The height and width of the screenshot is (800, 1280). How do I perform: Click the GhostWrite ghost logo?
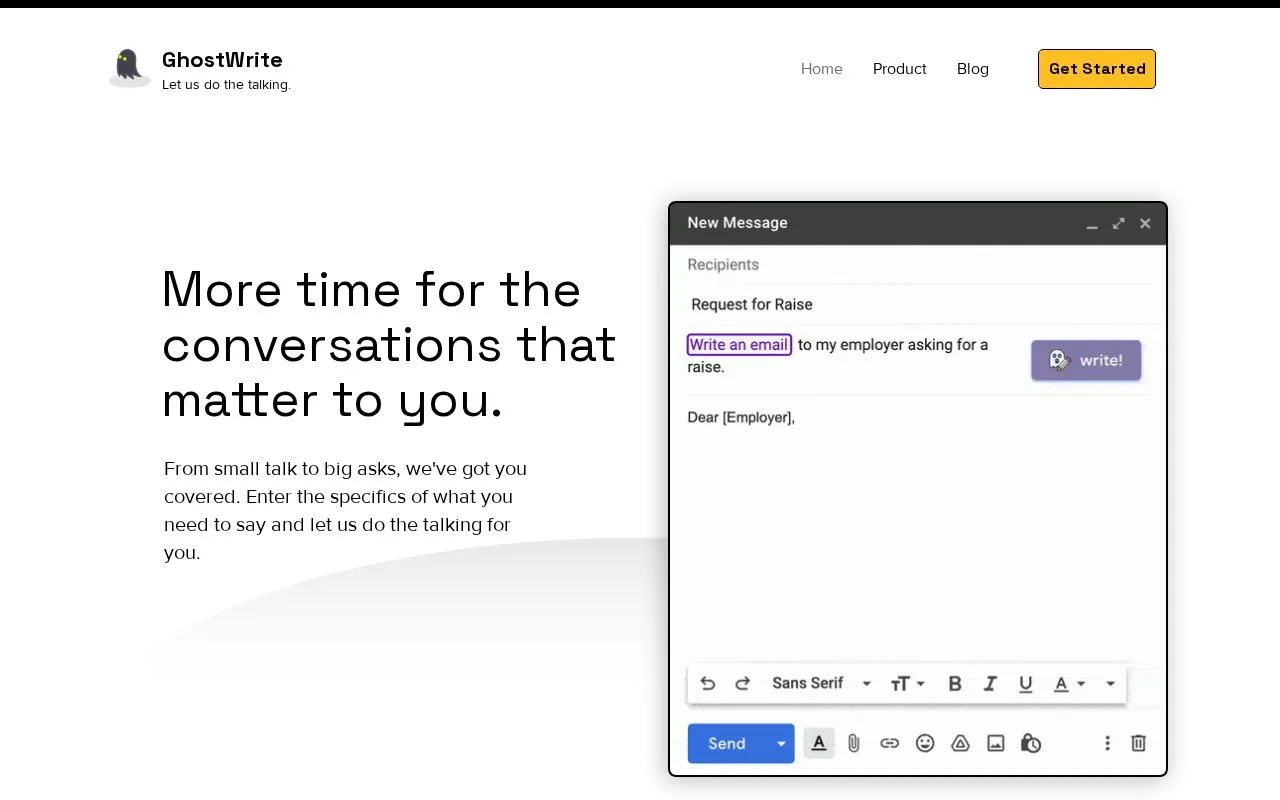[129, 68]
